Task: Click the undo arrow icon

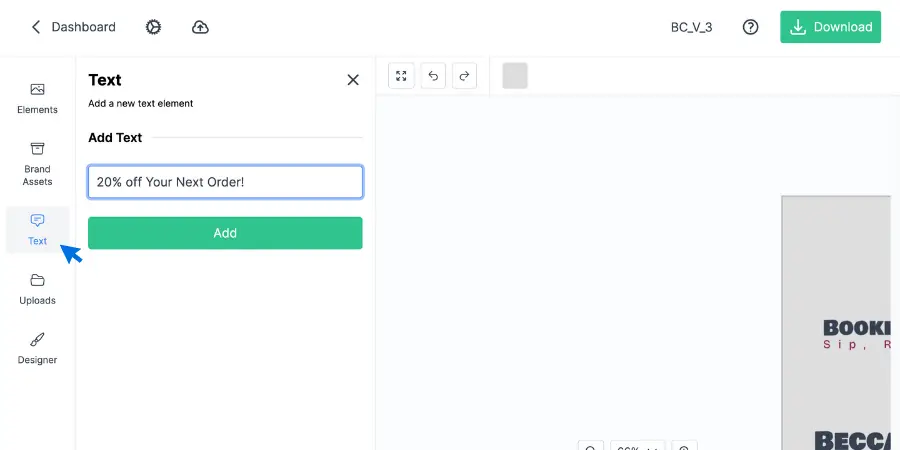Action: [433, 76]
